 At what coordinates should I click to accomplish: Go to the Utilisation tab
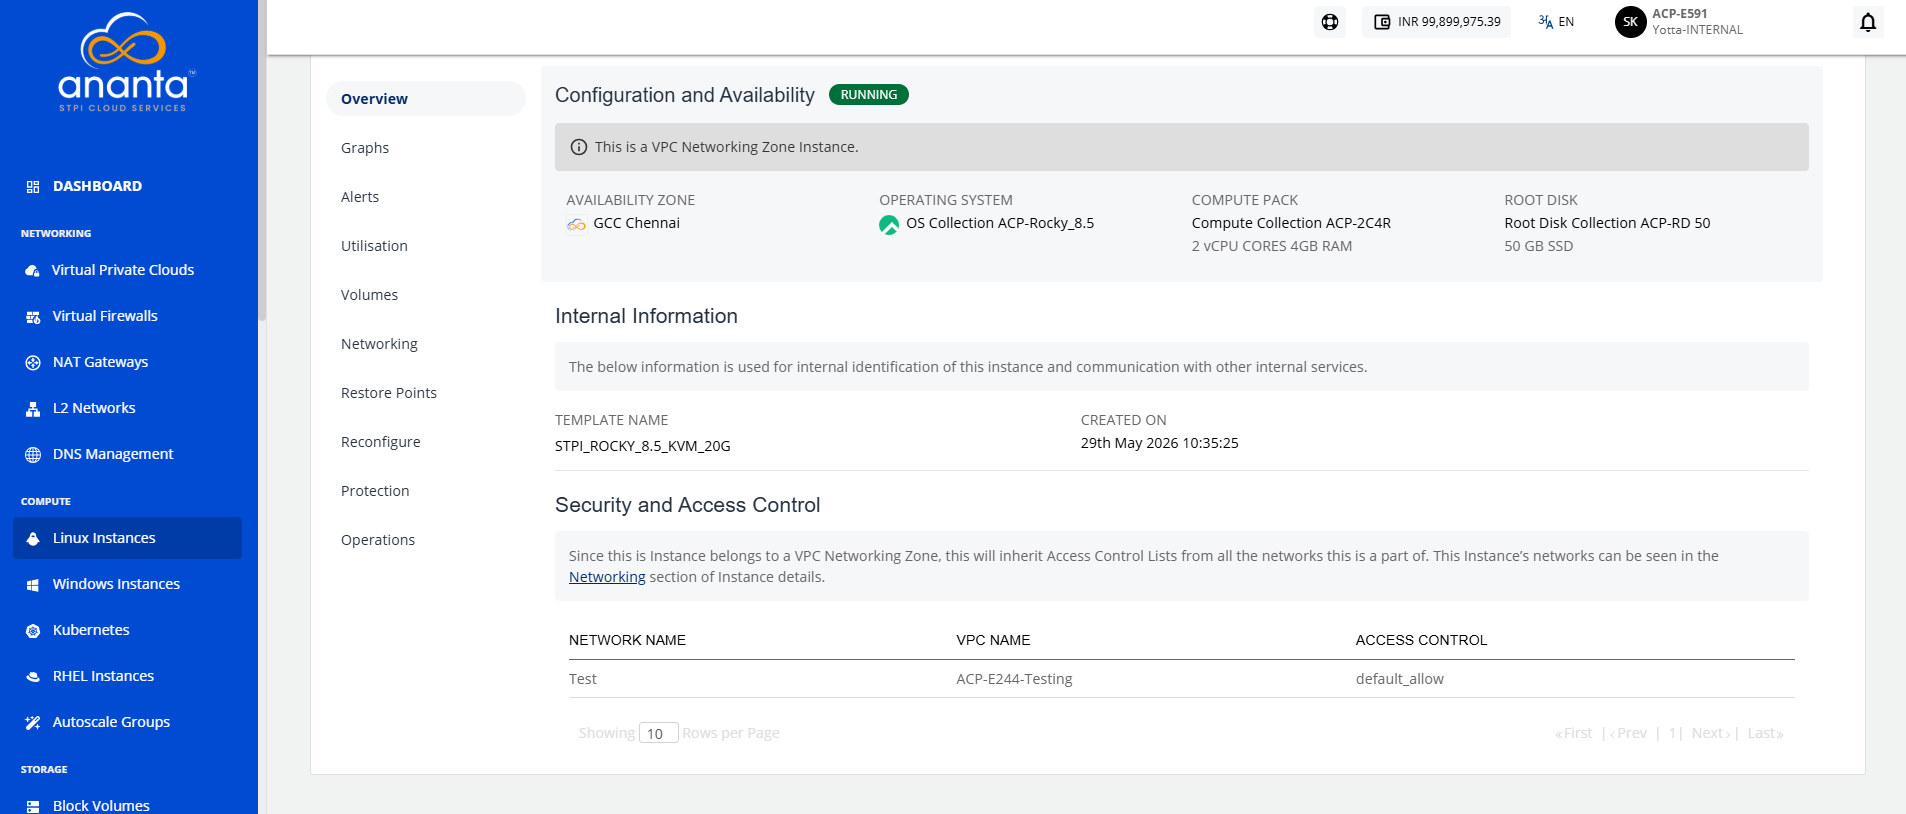(x=374, y=246)
